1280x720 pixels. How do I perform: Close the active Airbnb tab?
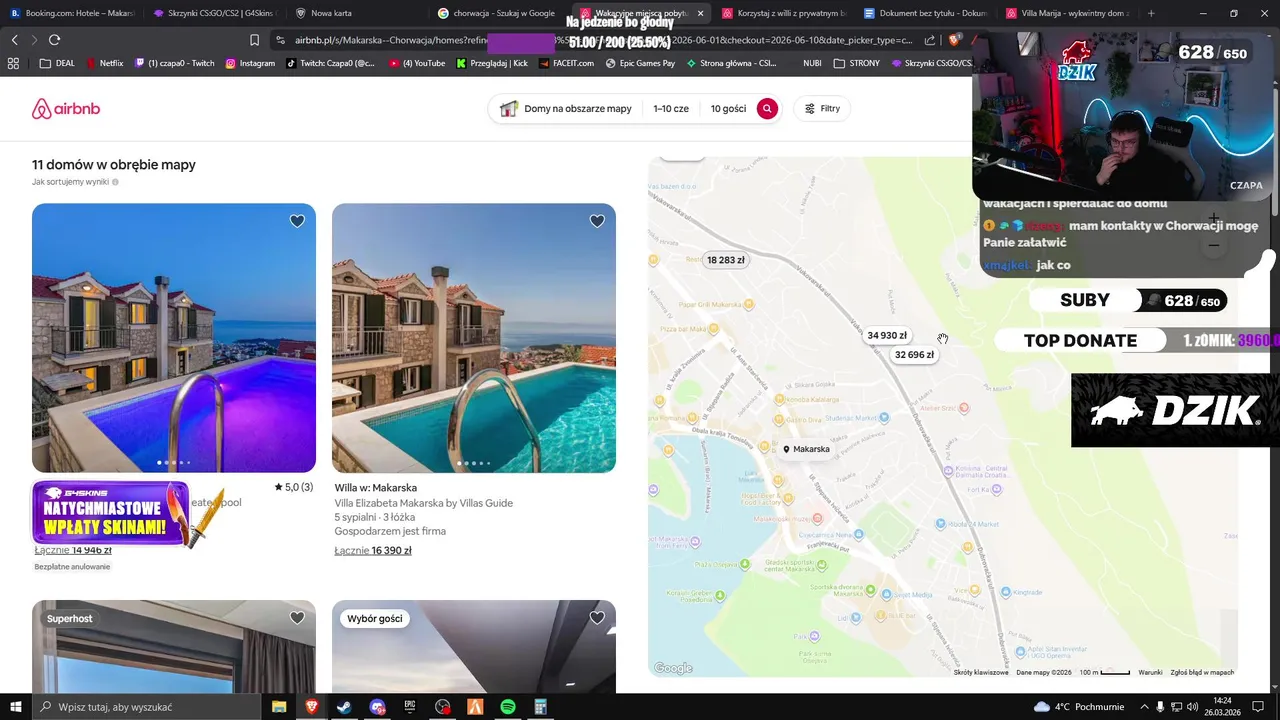pyautogui.click(x=700, y=13)
